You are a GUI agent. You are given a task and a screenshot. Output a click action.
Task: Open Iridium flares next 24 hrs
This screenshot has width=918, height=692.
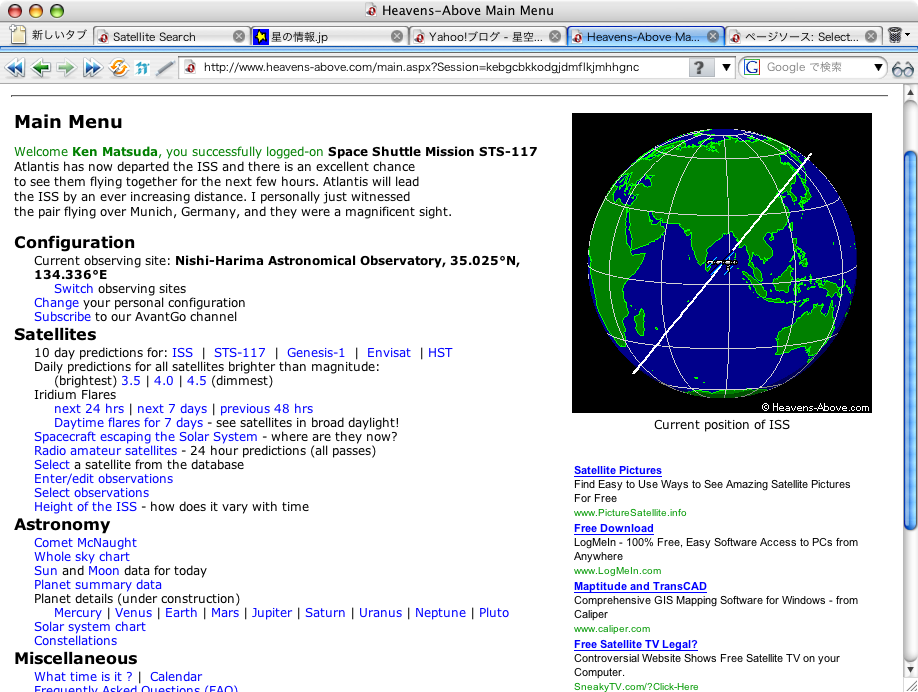[x=89, y=409]
